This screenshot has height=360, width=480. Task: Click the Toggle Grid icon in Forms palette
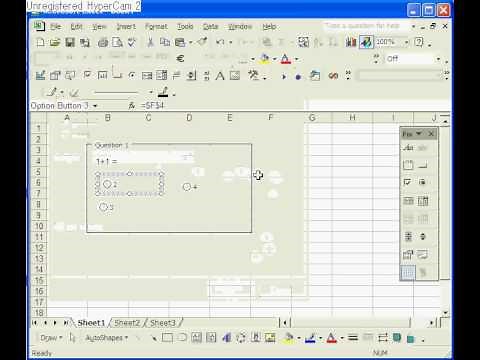pos(408,273)
